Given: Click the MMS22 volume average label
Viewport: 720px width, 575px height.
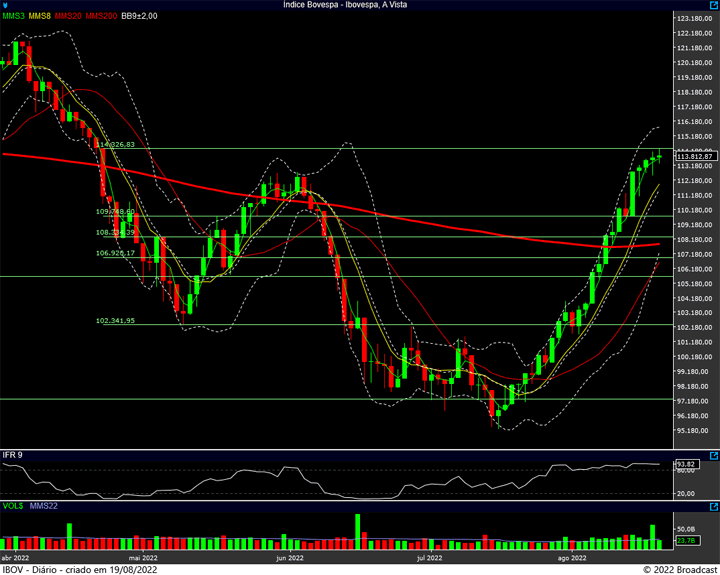Looking at the screenshot, I should 44,506.
